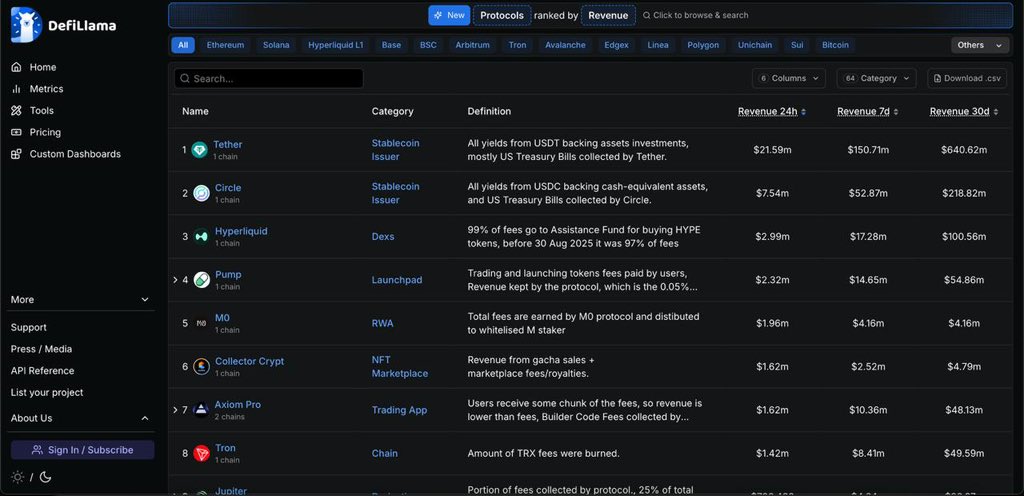Open List your project link
The height and width of the screenshot is (496, 1024).
[47, 392]
